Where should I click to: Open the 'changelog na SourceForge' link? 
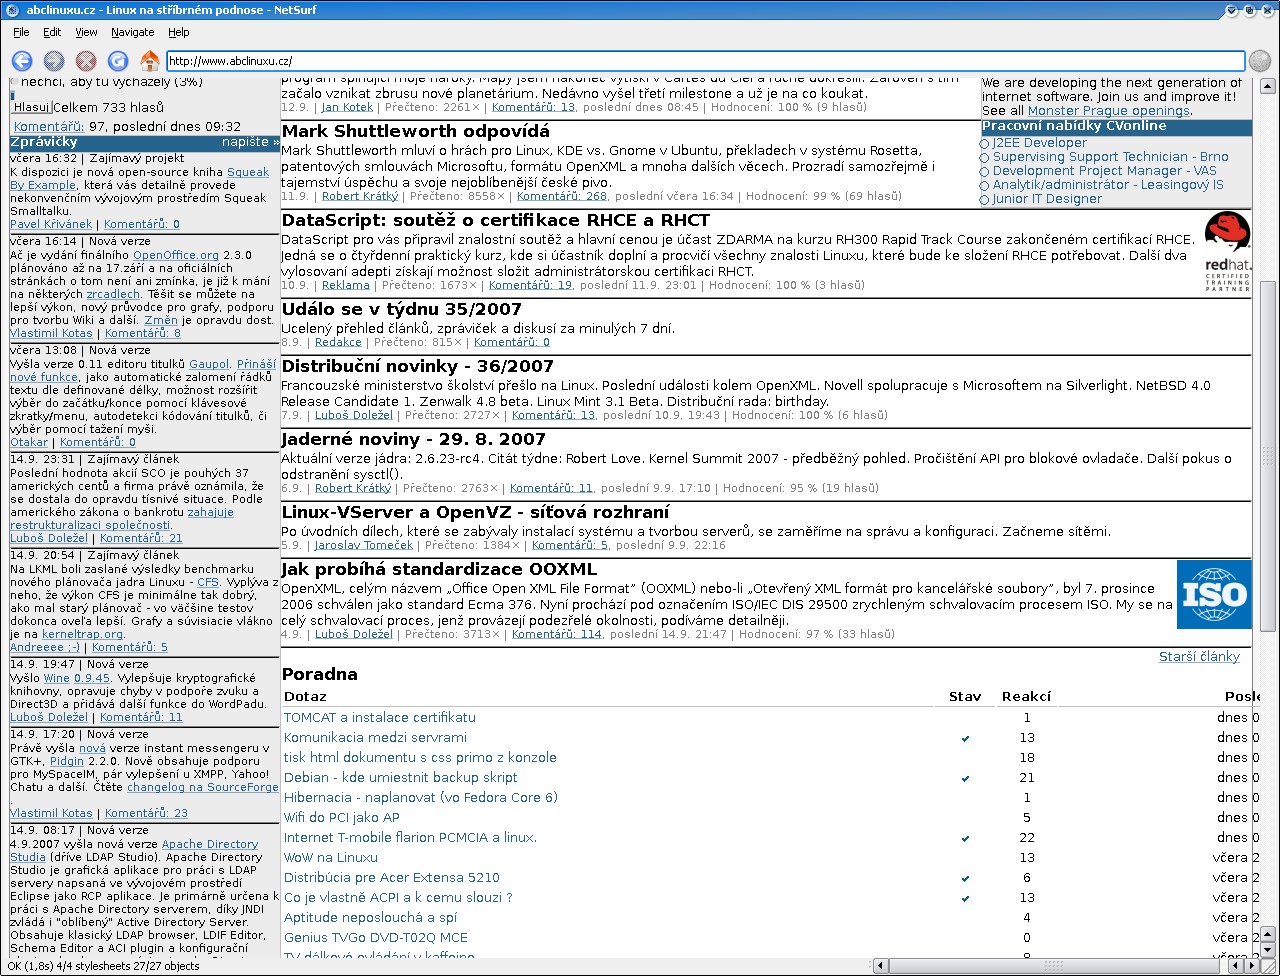pyautogui.click(x=203, y=787)
